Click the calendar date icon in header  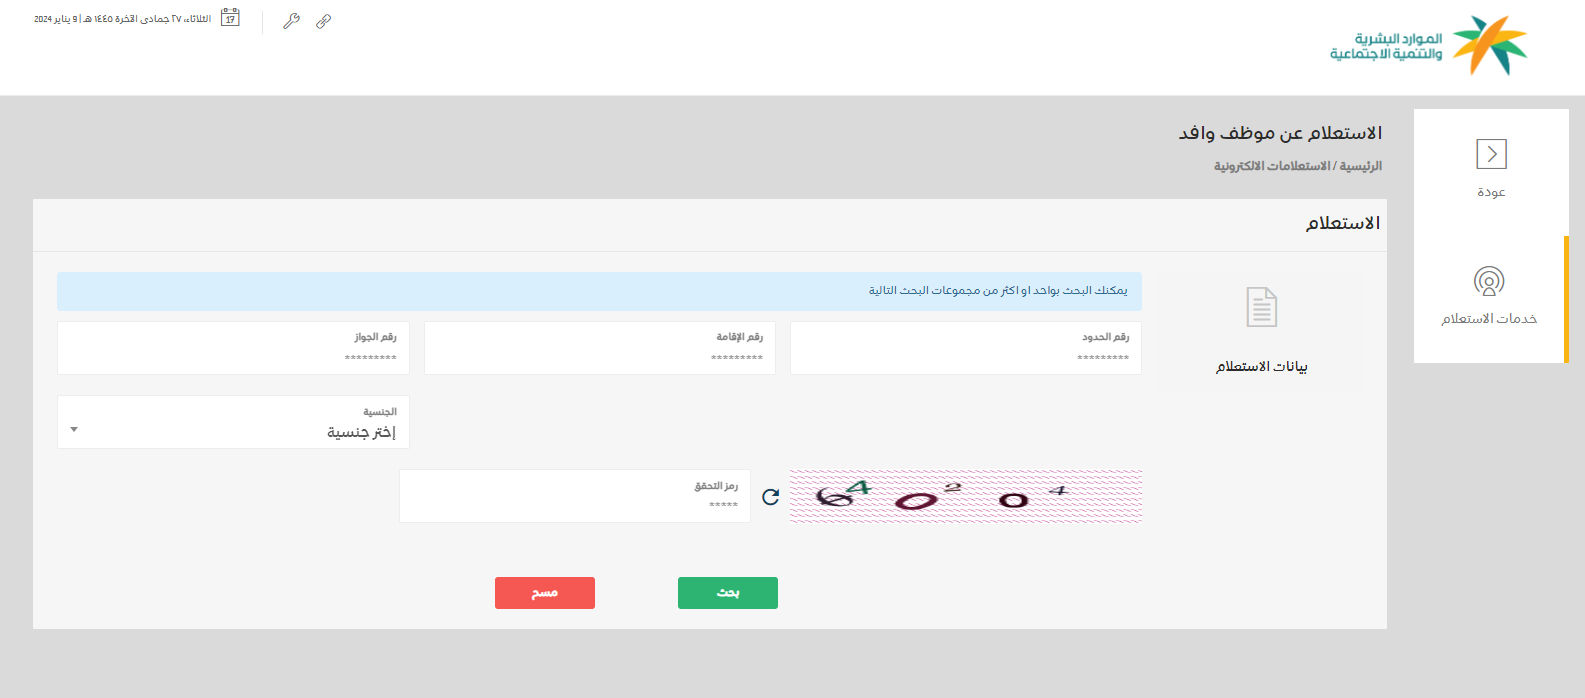coord(230,18)
